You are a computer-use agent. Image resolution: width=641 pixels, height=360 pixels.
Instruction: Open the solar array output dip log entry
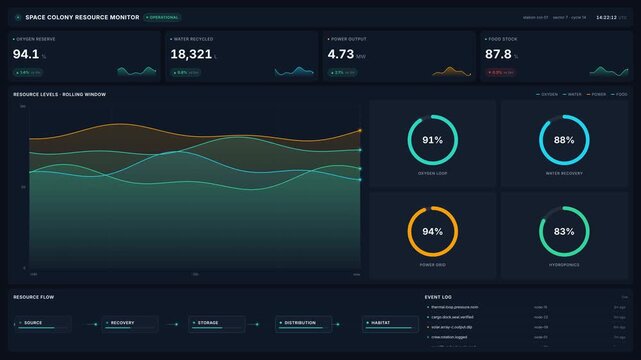[x=527, y=327]
